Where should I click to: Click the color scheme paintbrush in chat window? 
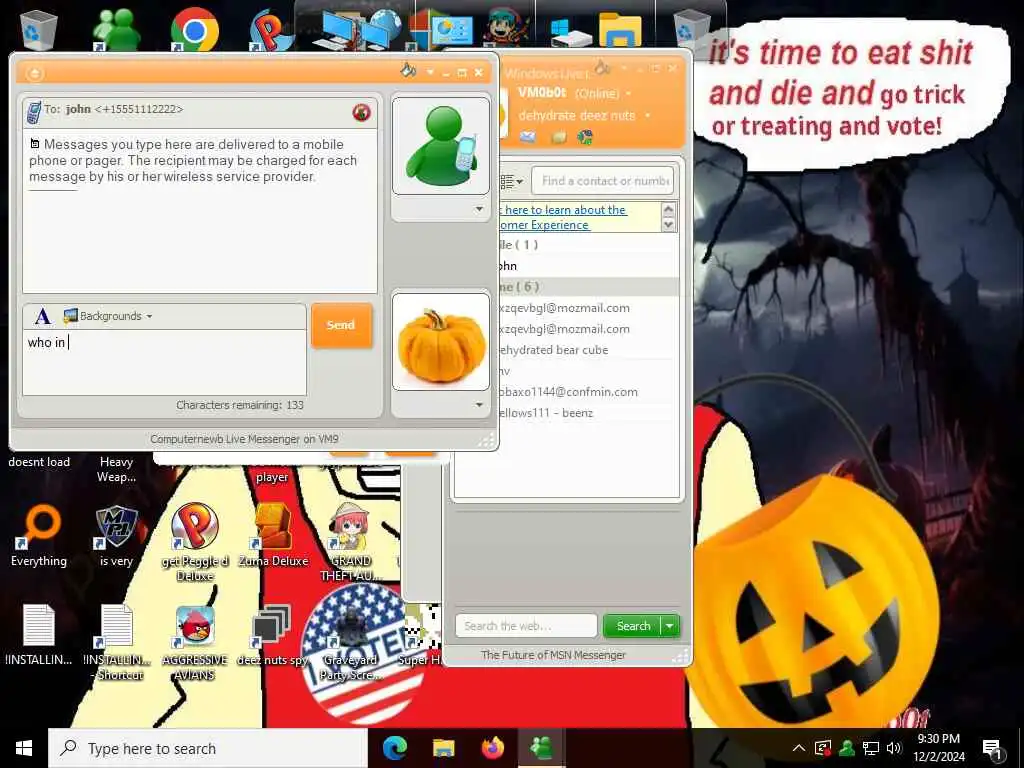coord(408,70)
